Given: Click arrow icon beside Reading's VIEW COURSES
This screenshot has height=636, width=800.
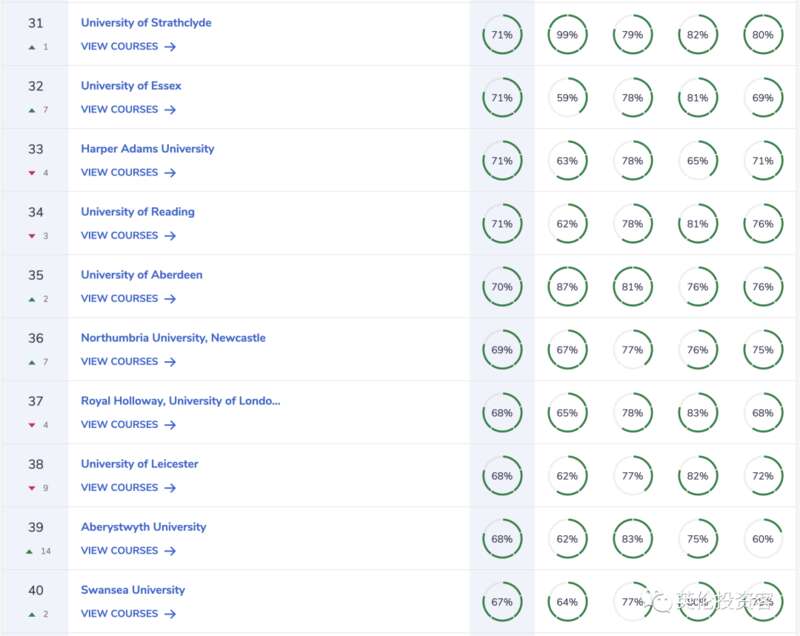Looking at the screenshot, I should coord(170,236).
